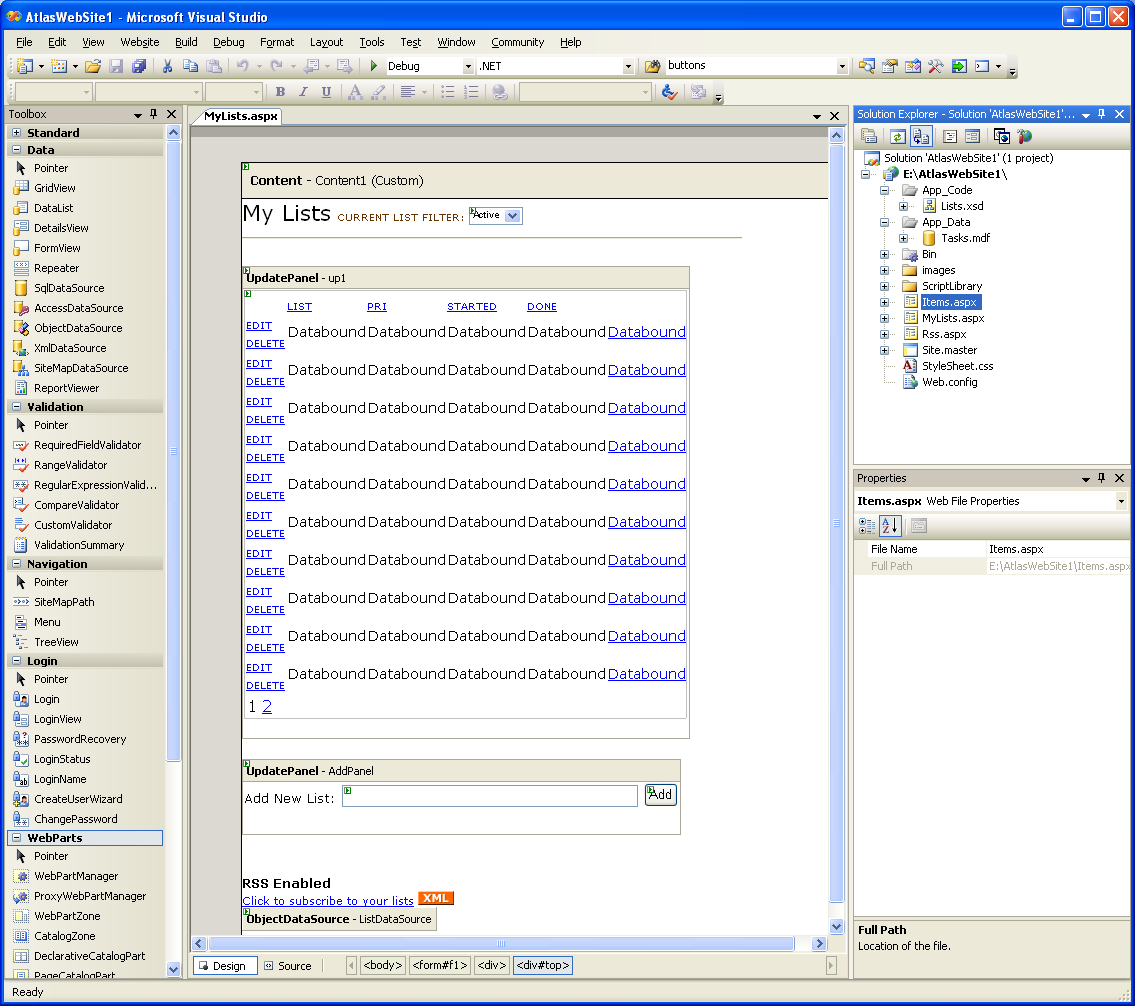Screen dimensions: 1135x1006
Task: Open the Active list filter dropdown
Action: pyautogui.click(x=512, y=216)
